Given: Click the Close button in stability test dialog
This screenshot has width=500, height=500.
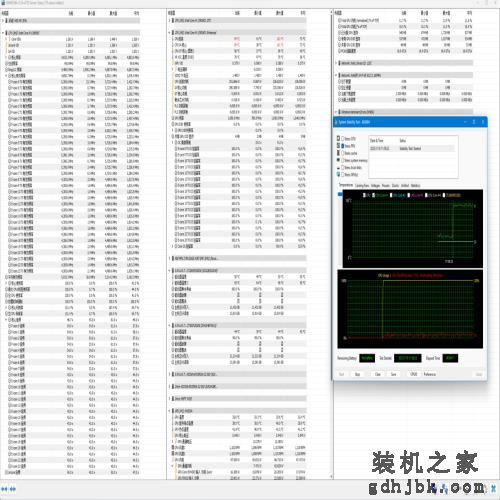Looking at the screenshot, I should (x=479, y=374).
